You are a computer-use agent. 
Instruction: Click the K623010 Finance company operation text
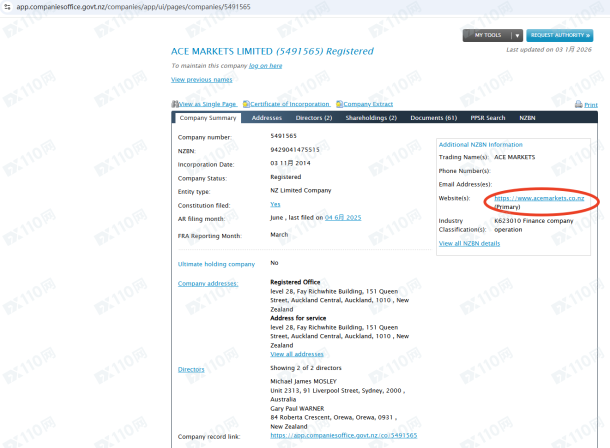point(533,225)
